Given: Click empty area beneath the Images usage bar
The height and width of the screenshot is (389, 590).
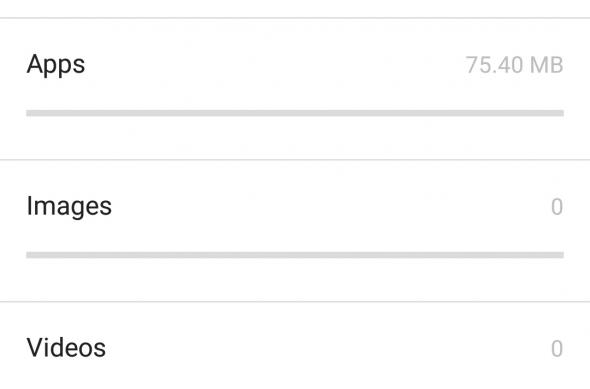Looking at the screenshot, I should pos(295,279).
